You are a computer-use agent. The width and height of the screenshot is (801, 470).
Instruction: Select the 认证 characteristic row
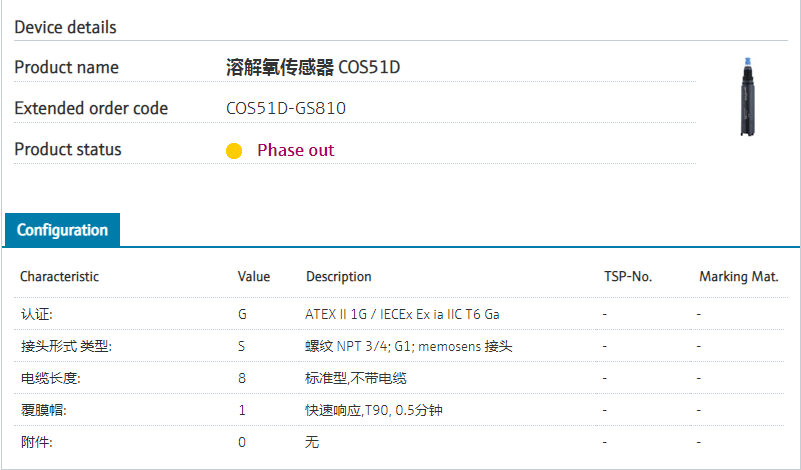(38, 314)
